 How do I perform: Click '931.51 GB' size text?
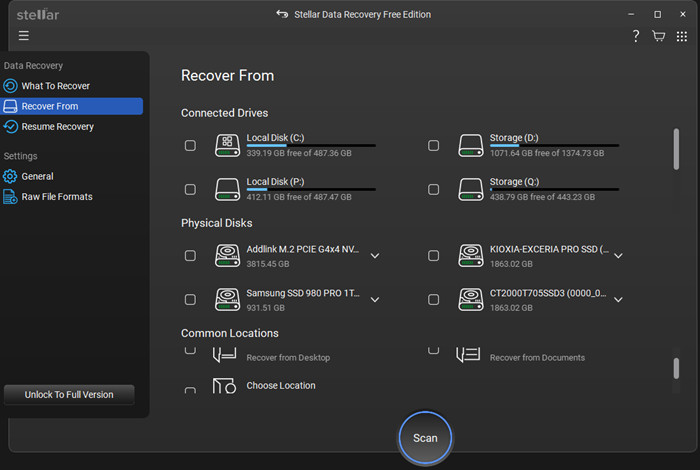pyautogui.click(x=266, y=308)
